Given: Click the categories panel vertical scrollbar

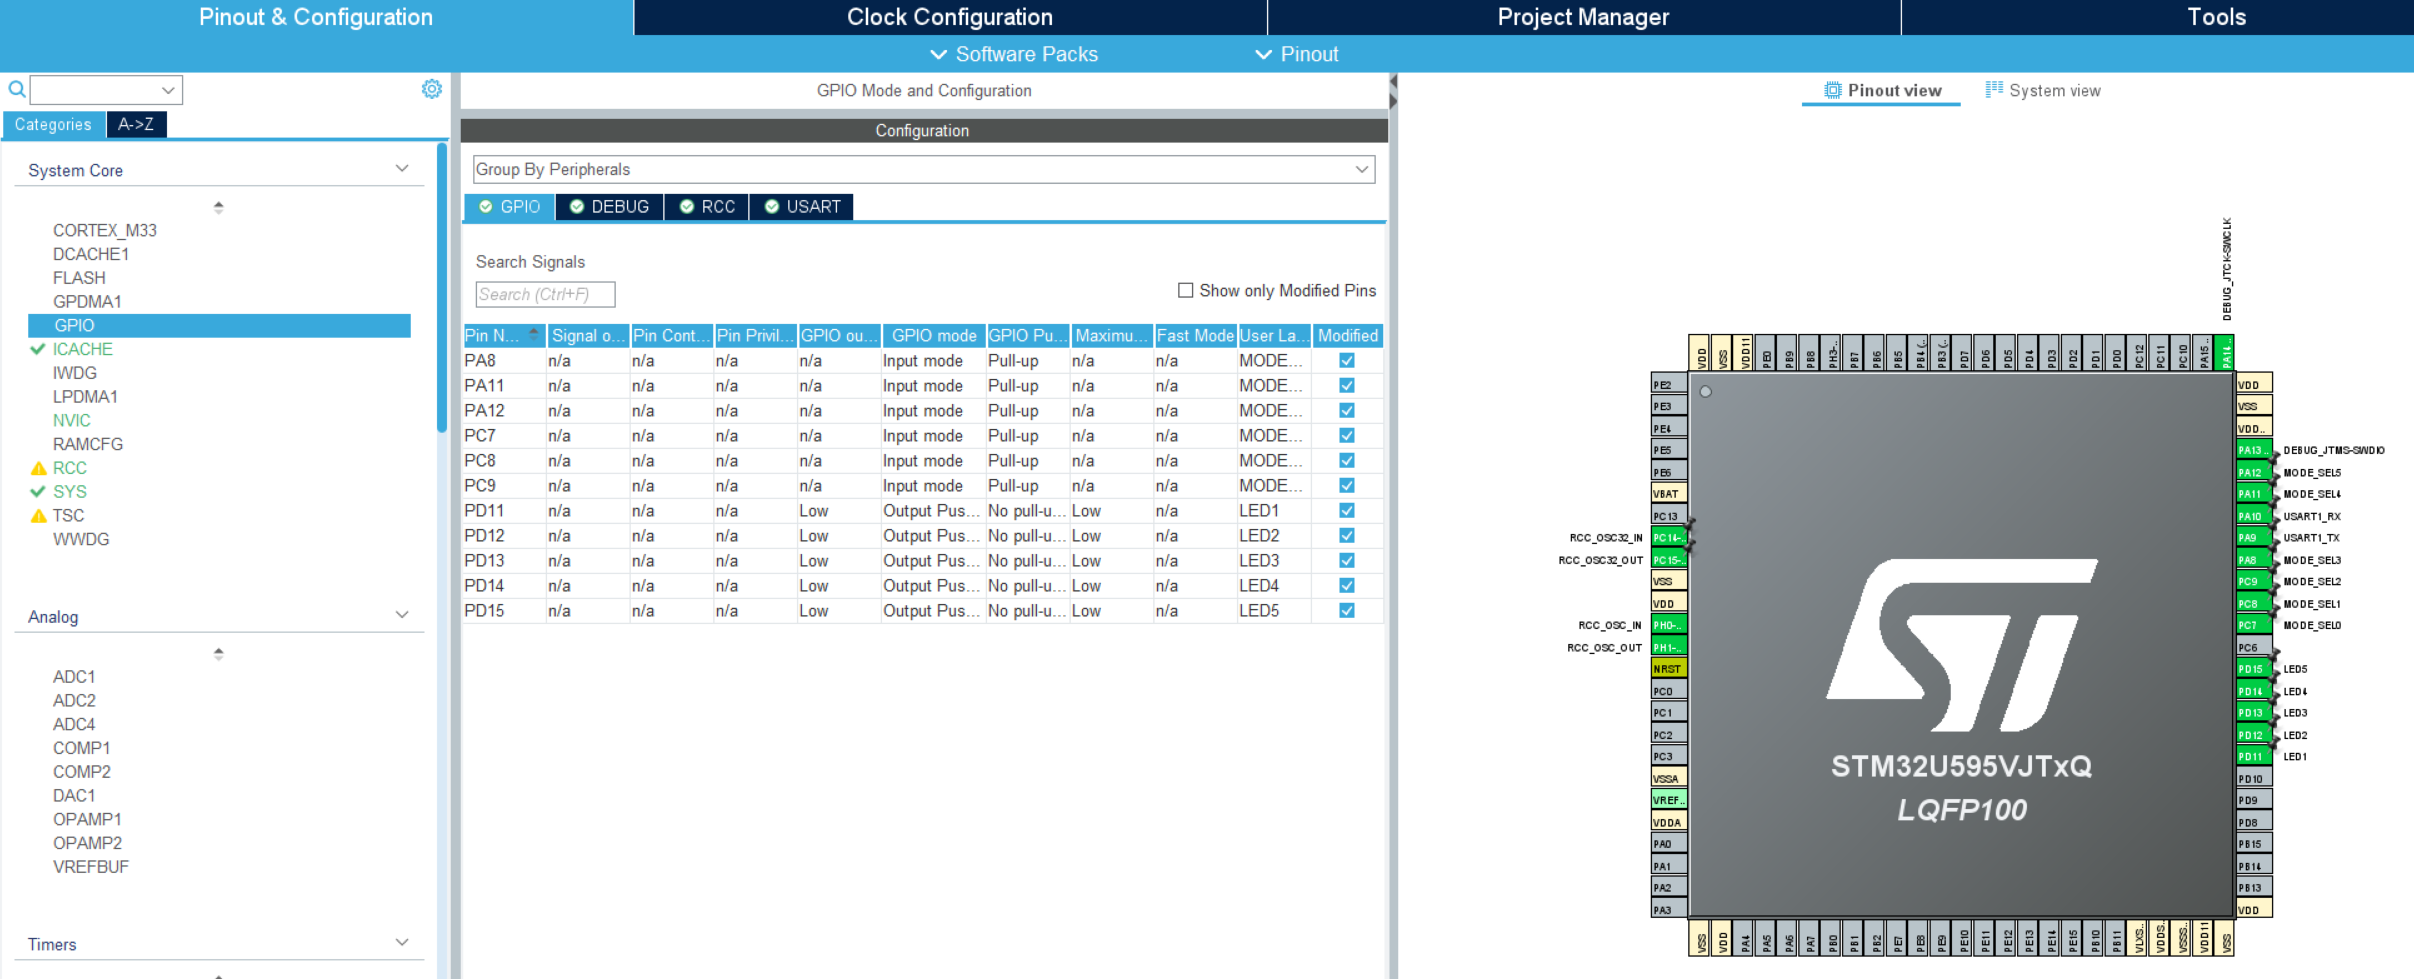Looking at the screenshot, I should click(x=442, y=288).
